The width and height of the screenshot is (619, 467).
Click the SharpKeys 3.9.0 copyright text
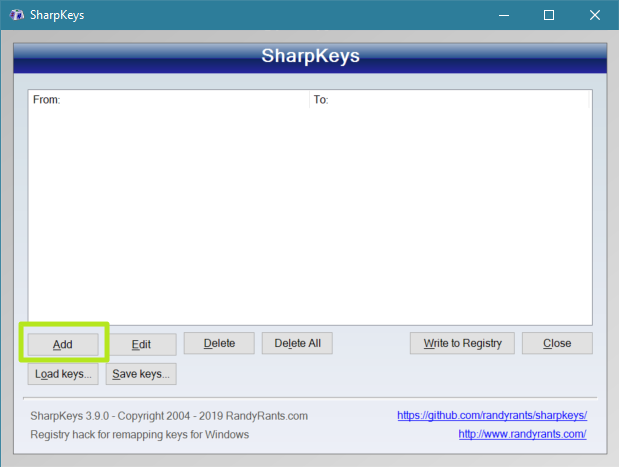(x=169, y=416)
